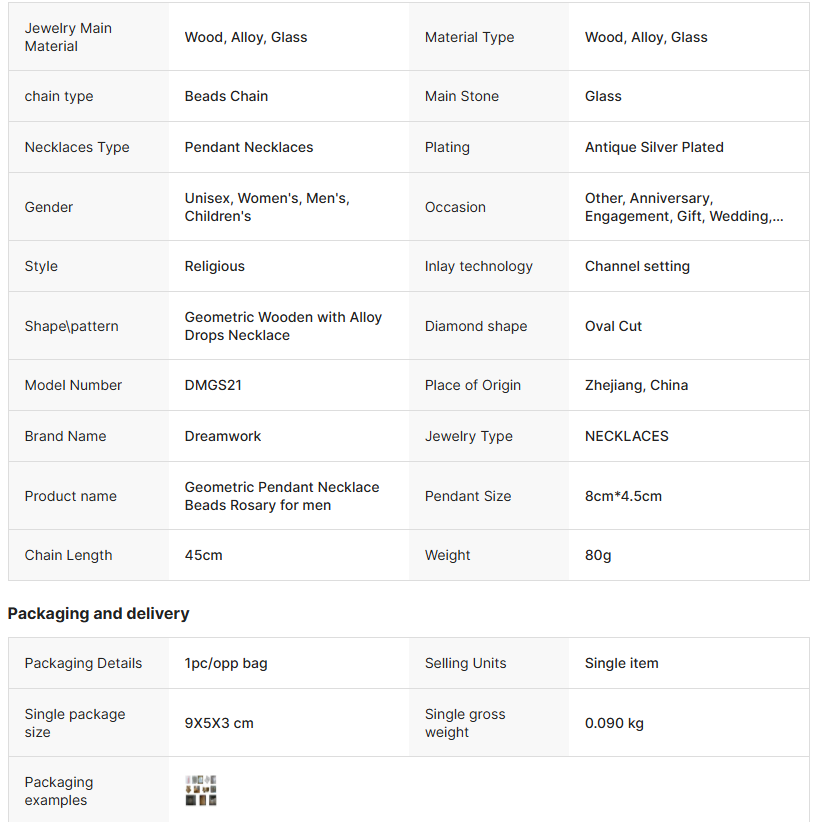This screenshot has height=822, width=818.
Task: Click the Chain Length value 45cm
Action: click(x=204, y=555)
